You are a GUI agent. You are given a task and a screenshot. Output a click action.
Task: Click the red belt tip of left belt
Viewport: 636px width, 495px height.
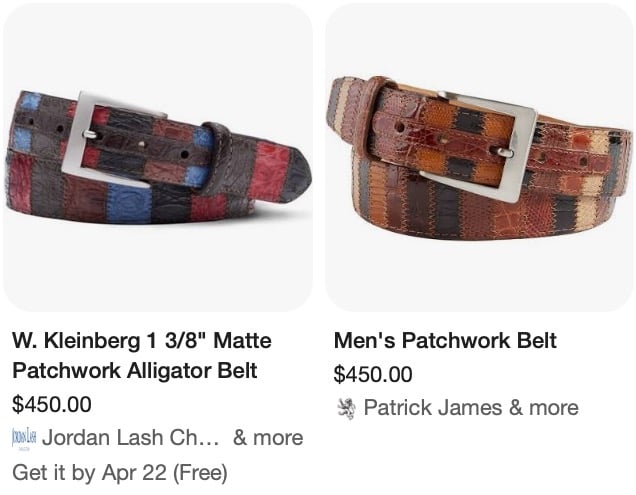click(270, 168)
